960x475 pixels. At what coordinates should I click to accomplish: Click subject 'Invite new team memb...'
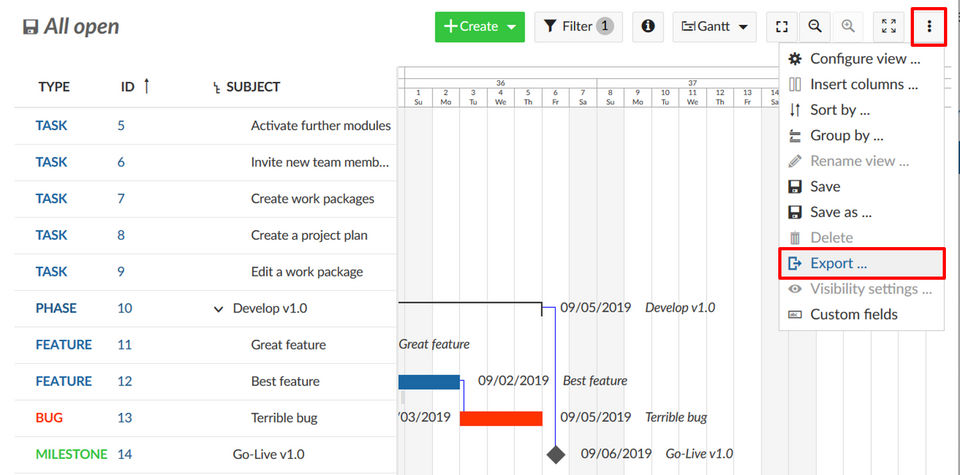coord(319,162)
